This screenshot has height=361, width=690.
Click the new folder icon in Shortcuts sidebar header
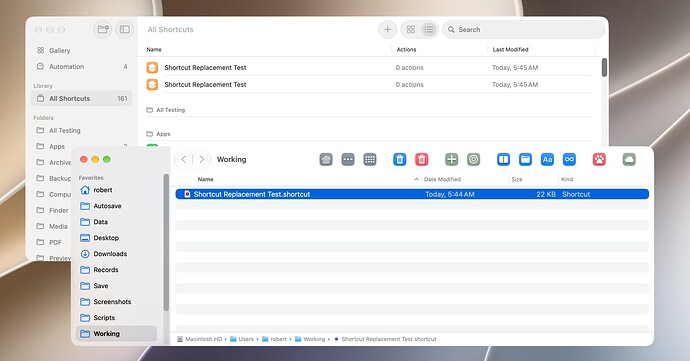coord(103,29)
